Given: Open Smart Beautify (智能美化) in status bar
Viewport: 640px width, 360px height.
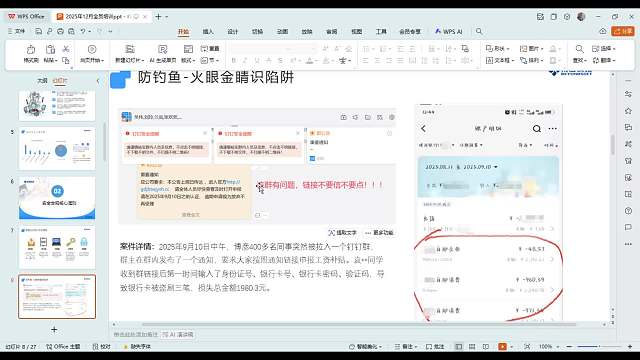Looking at the screenshot, I should 365,347.
